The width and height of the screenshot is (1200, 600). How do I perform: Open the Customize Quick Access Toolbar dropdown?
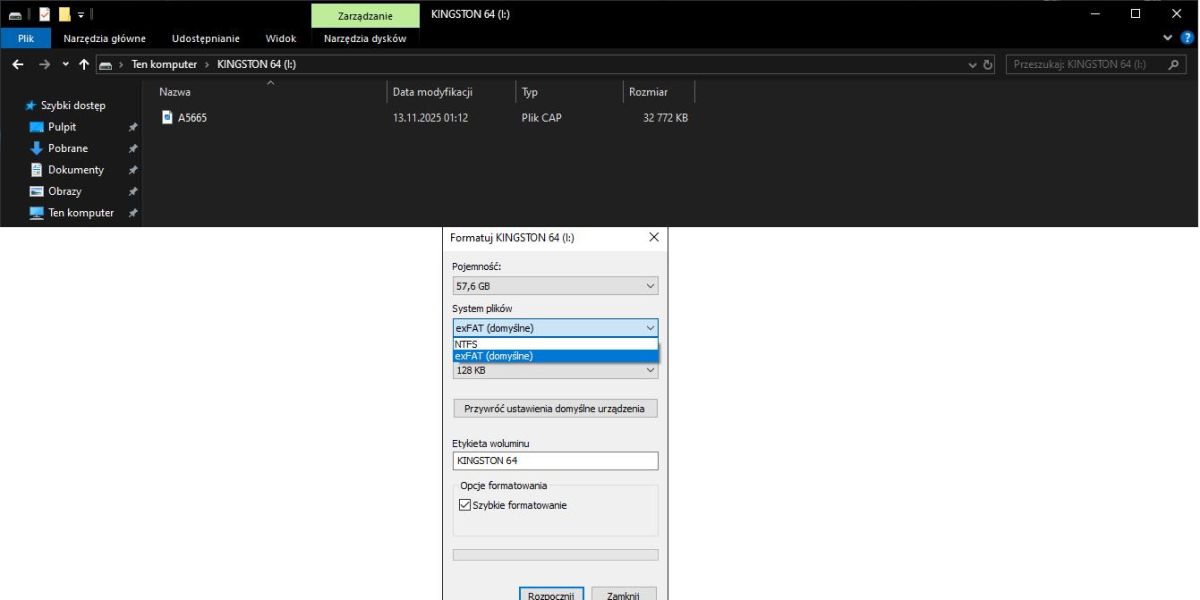(81, 15)
